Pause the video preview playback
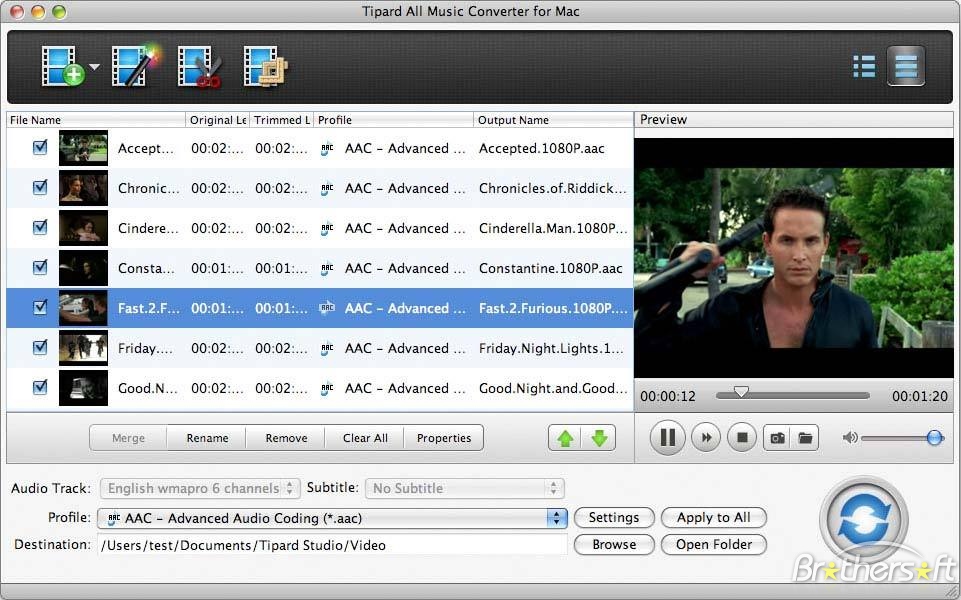 pos(667,437)
